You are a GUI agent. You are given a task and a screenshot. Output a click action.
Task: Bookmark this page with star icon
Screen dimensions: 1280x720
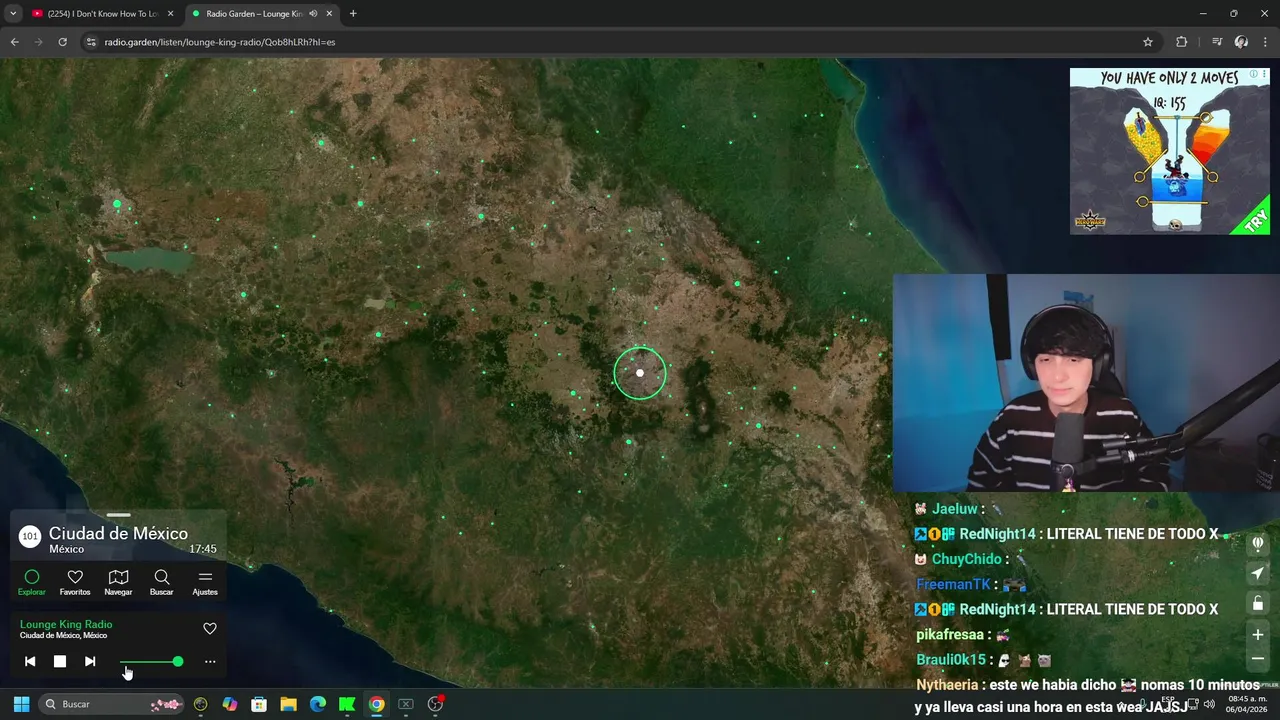click(1148, 42)
